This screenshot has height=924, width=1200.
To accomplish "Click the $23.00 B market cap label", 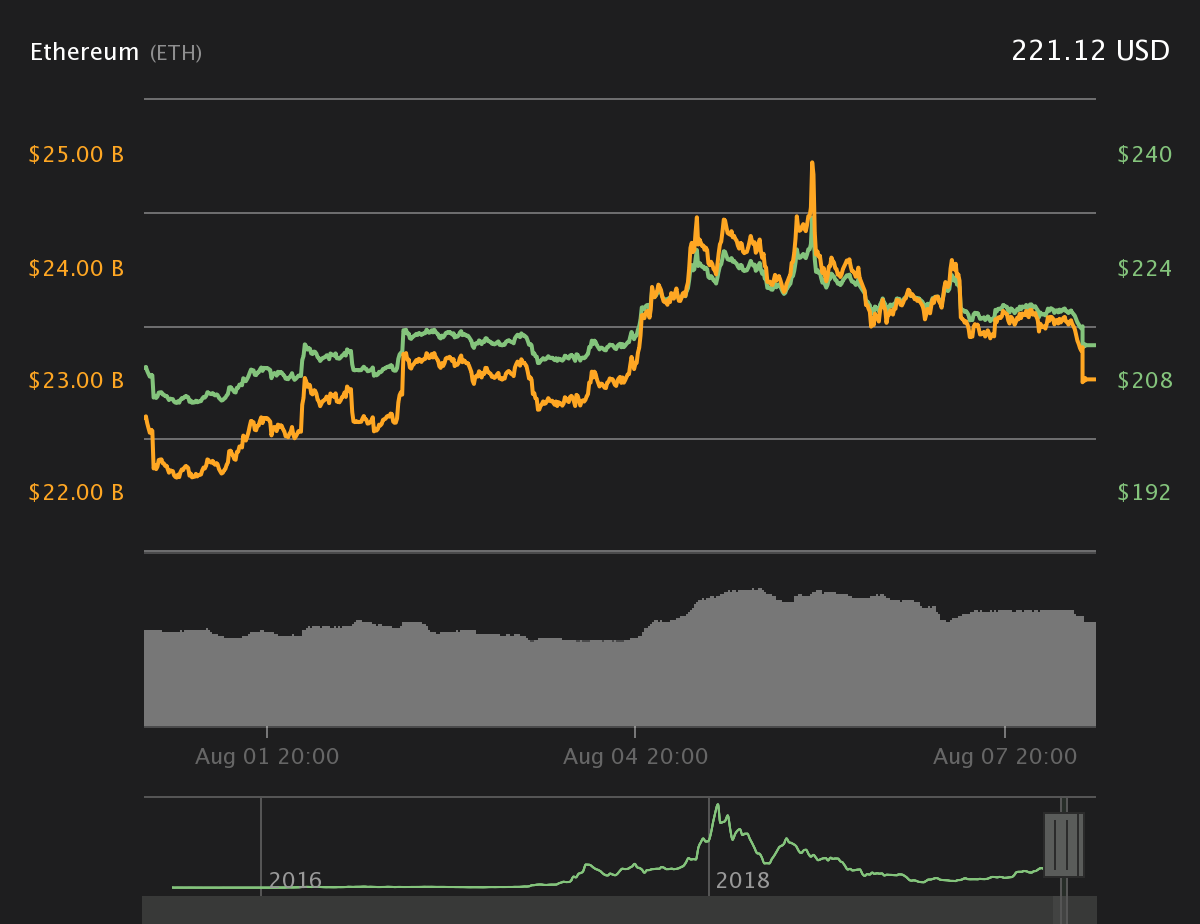I will click(x=76, y=380).
